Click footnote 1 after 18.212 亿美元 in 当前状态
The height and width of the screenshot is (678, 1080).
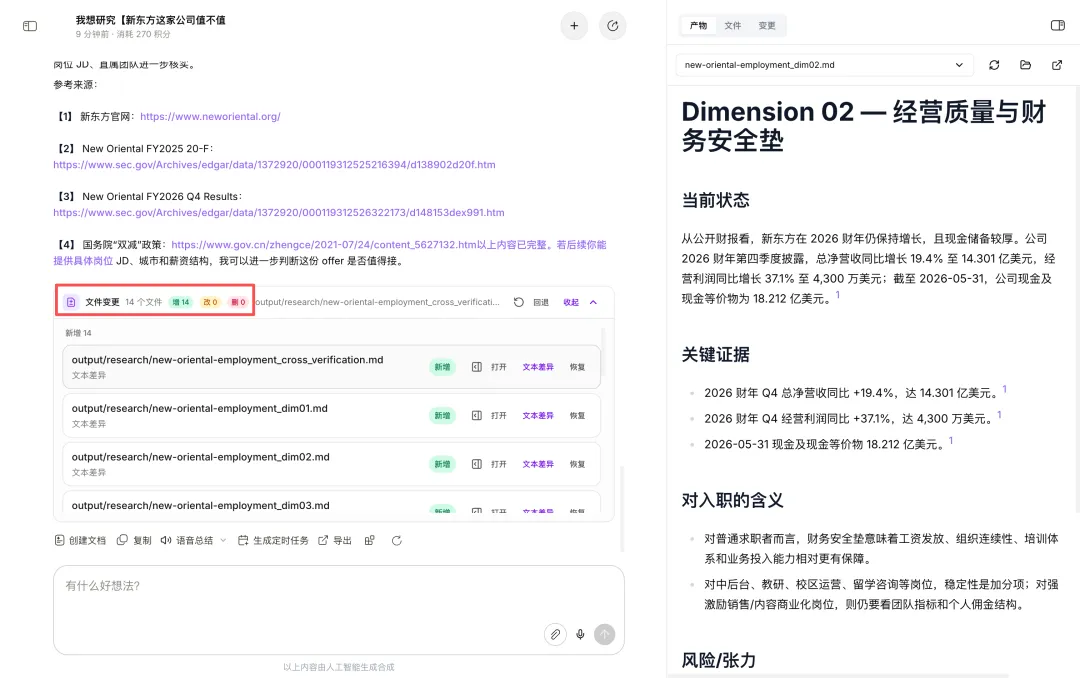[x=838, y=295]
